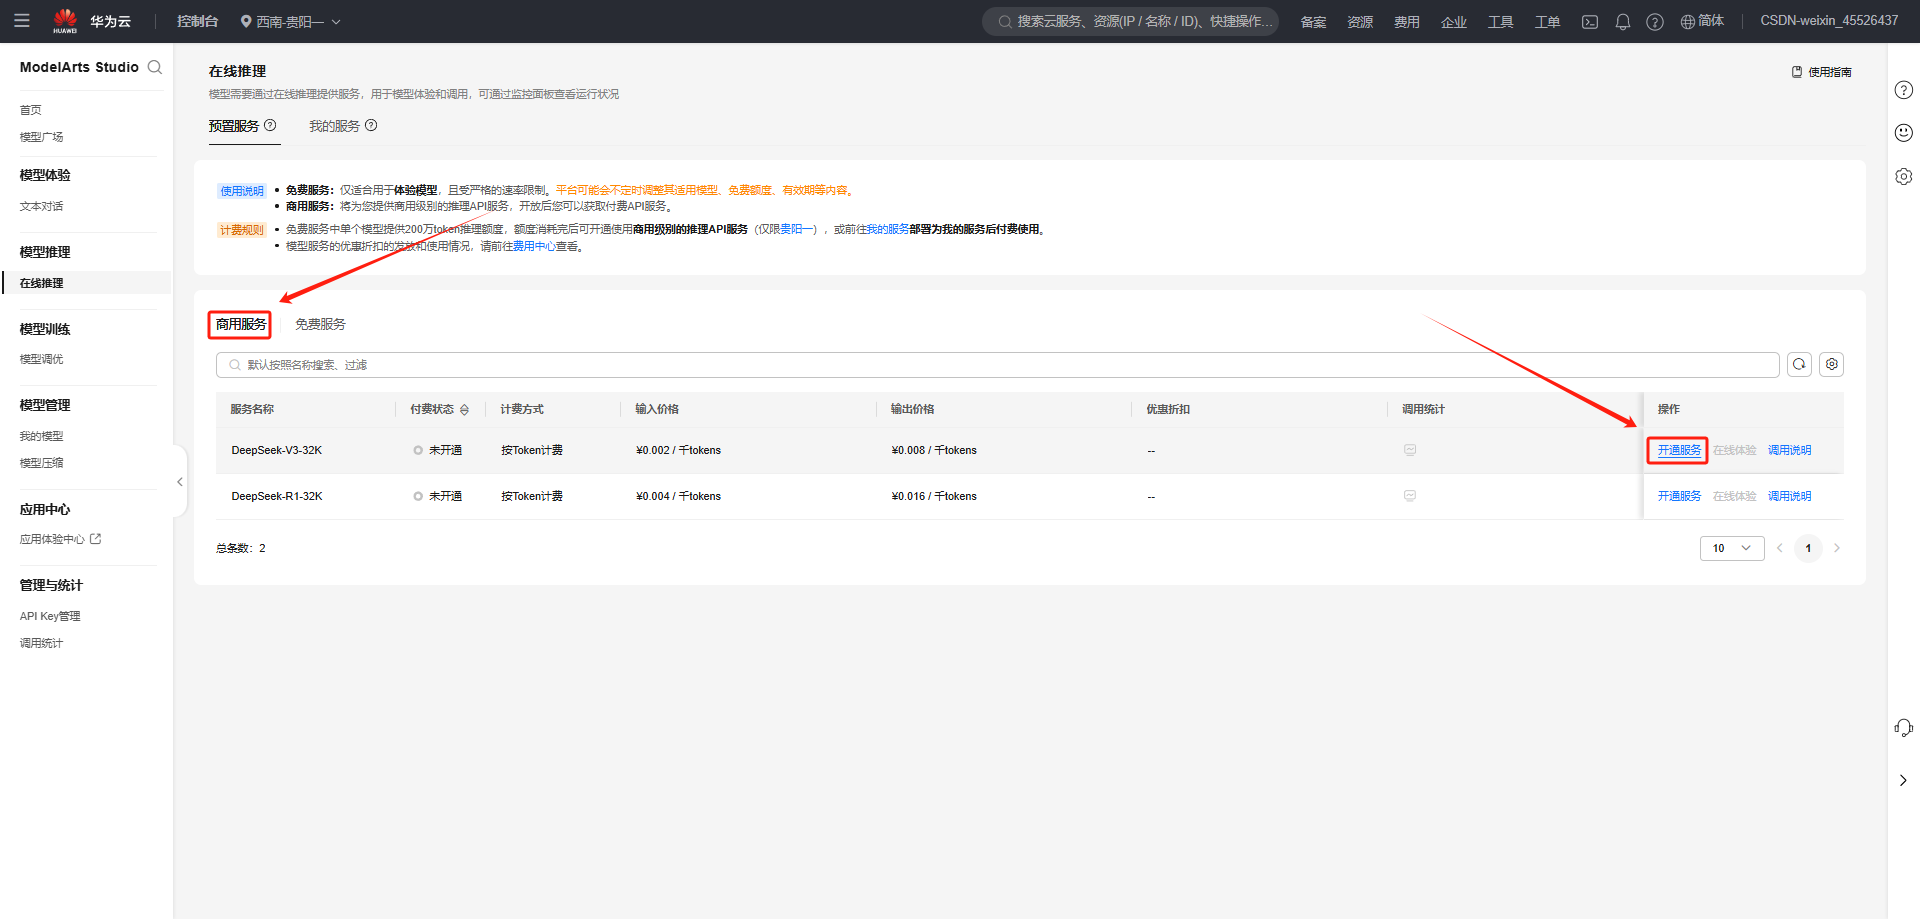Image resolution: width=1920 pixels, height=919 pixels.
Task: Open the 工具 menu
Action: pyautogui.click(x=1500, y=22)
